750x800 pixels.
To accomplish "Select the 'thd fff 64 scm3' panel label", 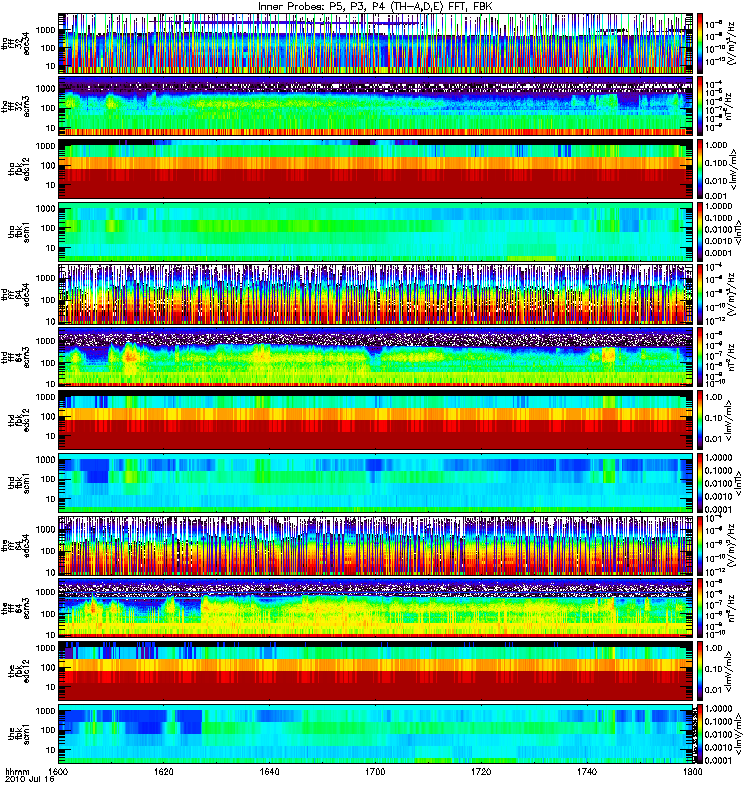I will coord(16,357).
